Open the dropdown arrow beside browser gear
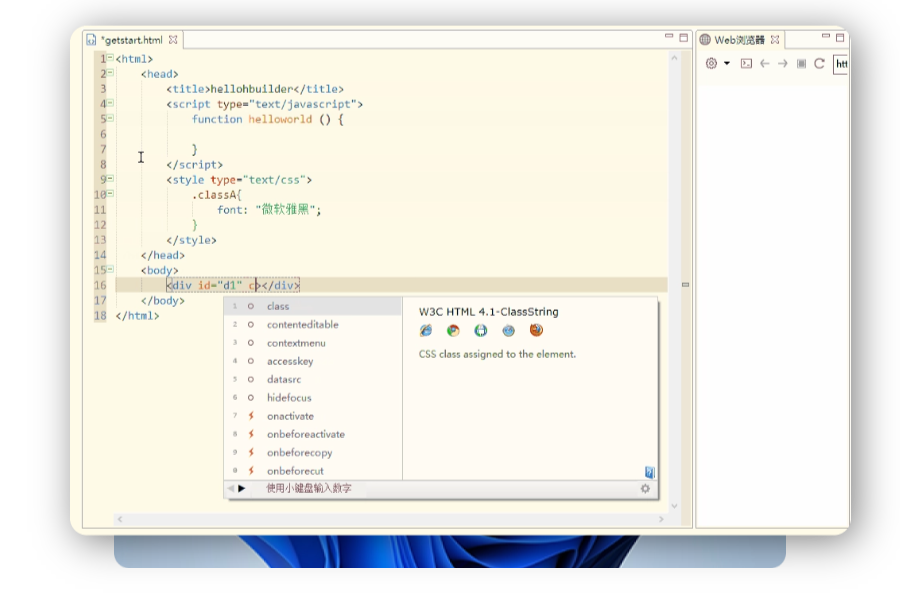Image resolution: width=900 pixels, height=600 pixels. click(x=727, y=63)
